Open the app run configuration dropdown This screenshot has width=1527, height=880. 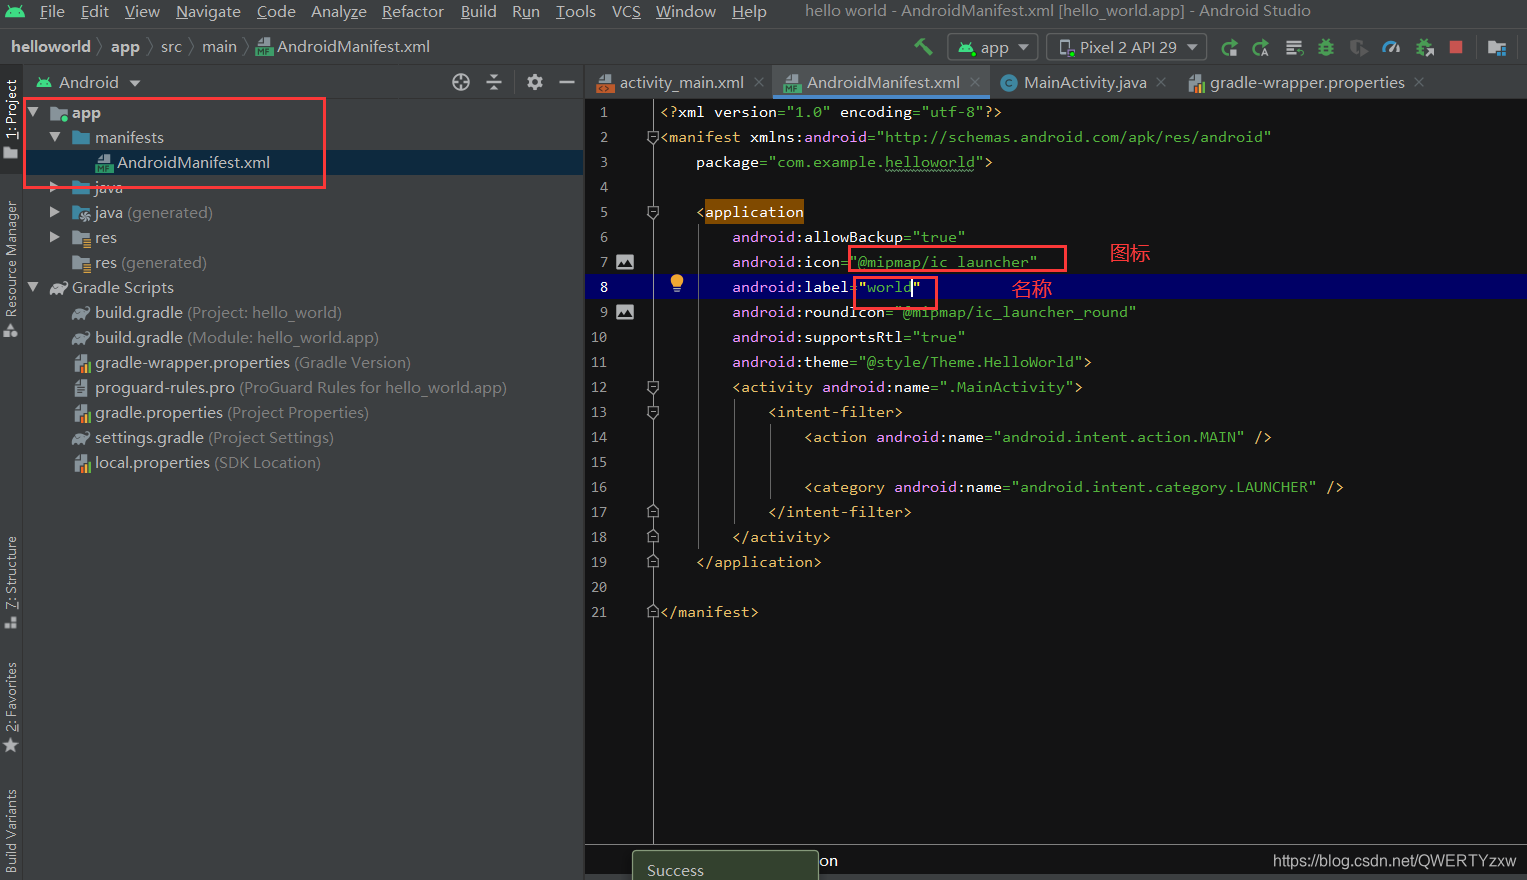coord(993,47)
